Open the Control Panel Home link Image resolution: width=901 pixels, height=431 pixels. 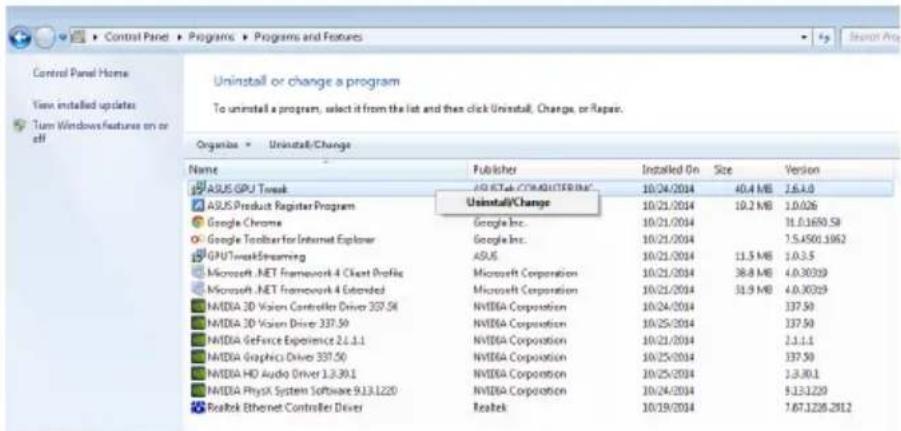coord(80,73)
